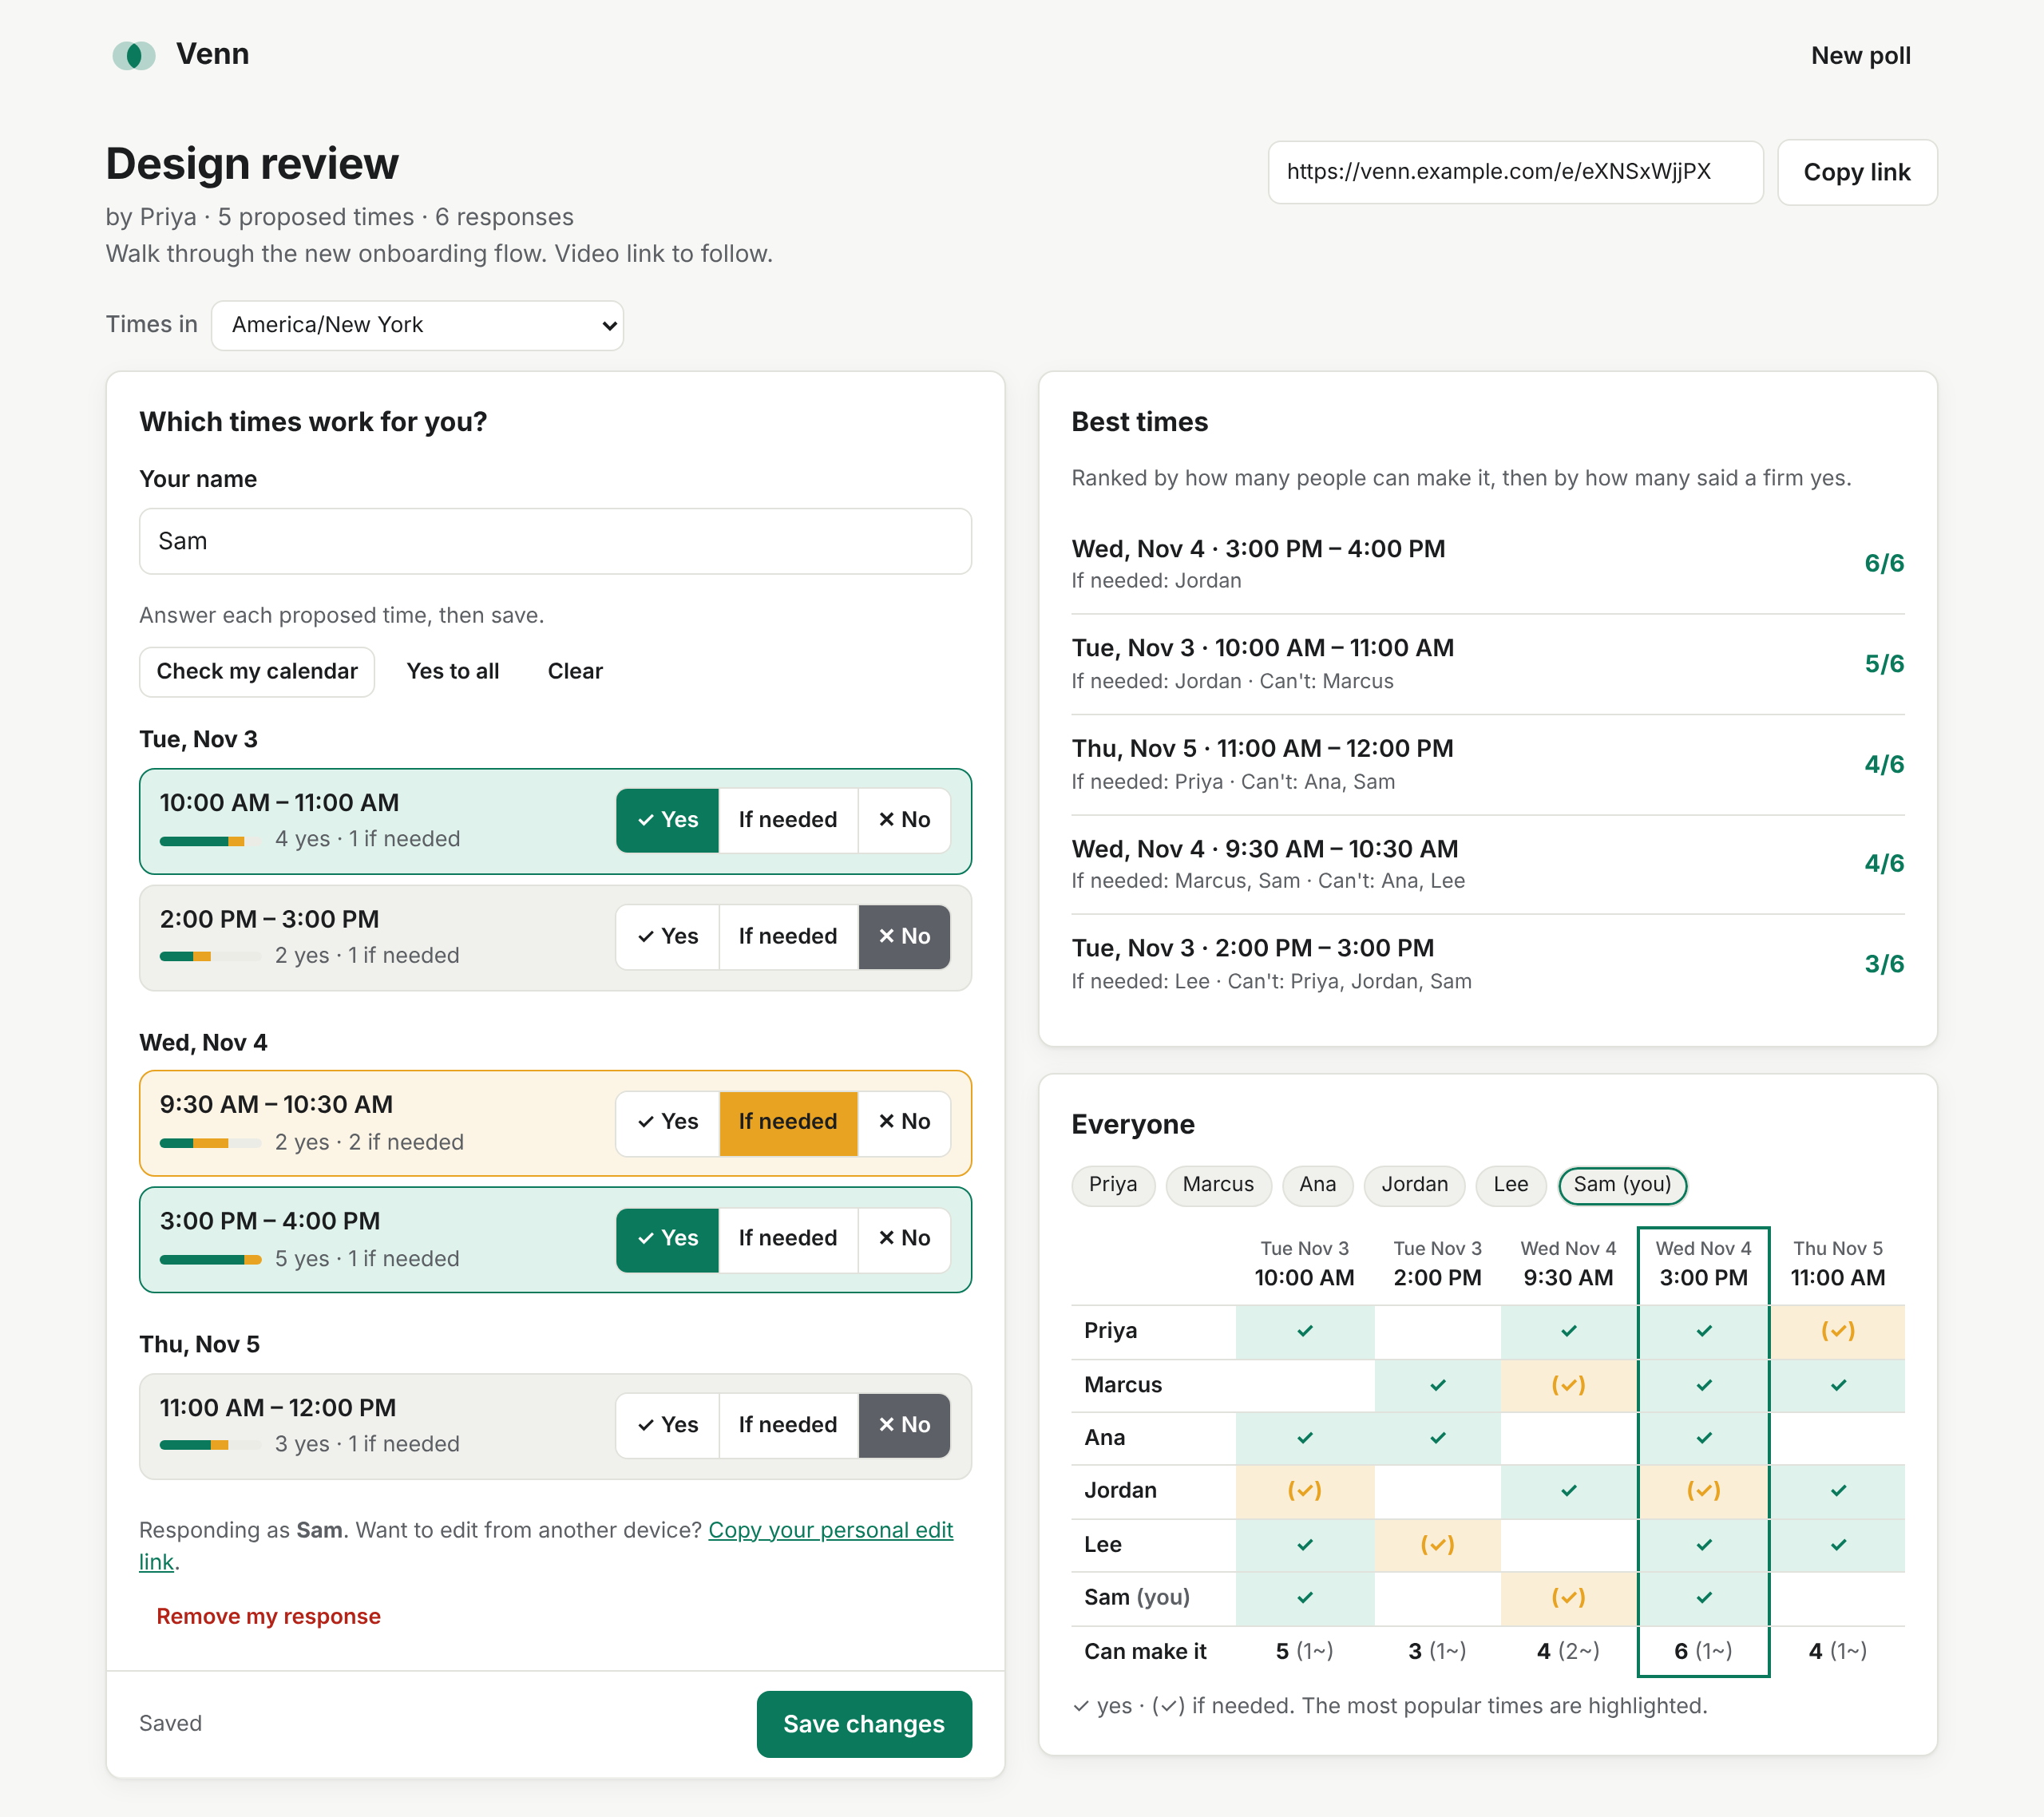Click the timezone dropdown chevron arrow
This screenshot has width=2044, height=1817.
click(609, 326)
